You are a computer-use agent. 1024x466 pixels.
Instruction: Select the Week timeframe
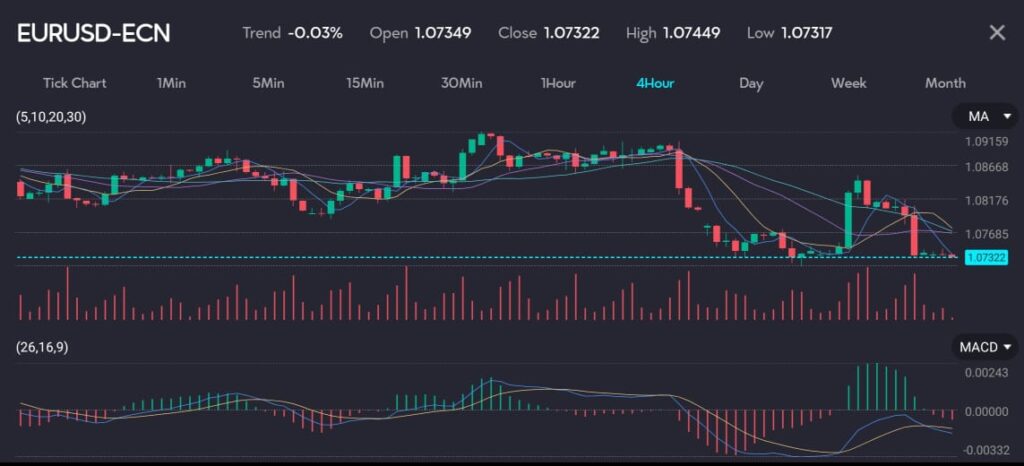pyautogui.click(x=848, y=83)
